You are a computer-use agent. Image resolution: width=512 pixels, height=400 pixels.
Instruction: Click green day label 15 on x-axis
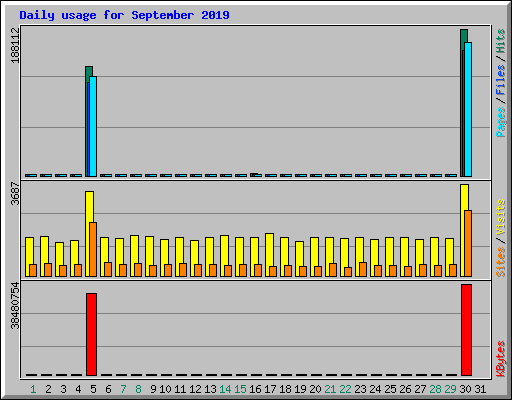(240, 389)
